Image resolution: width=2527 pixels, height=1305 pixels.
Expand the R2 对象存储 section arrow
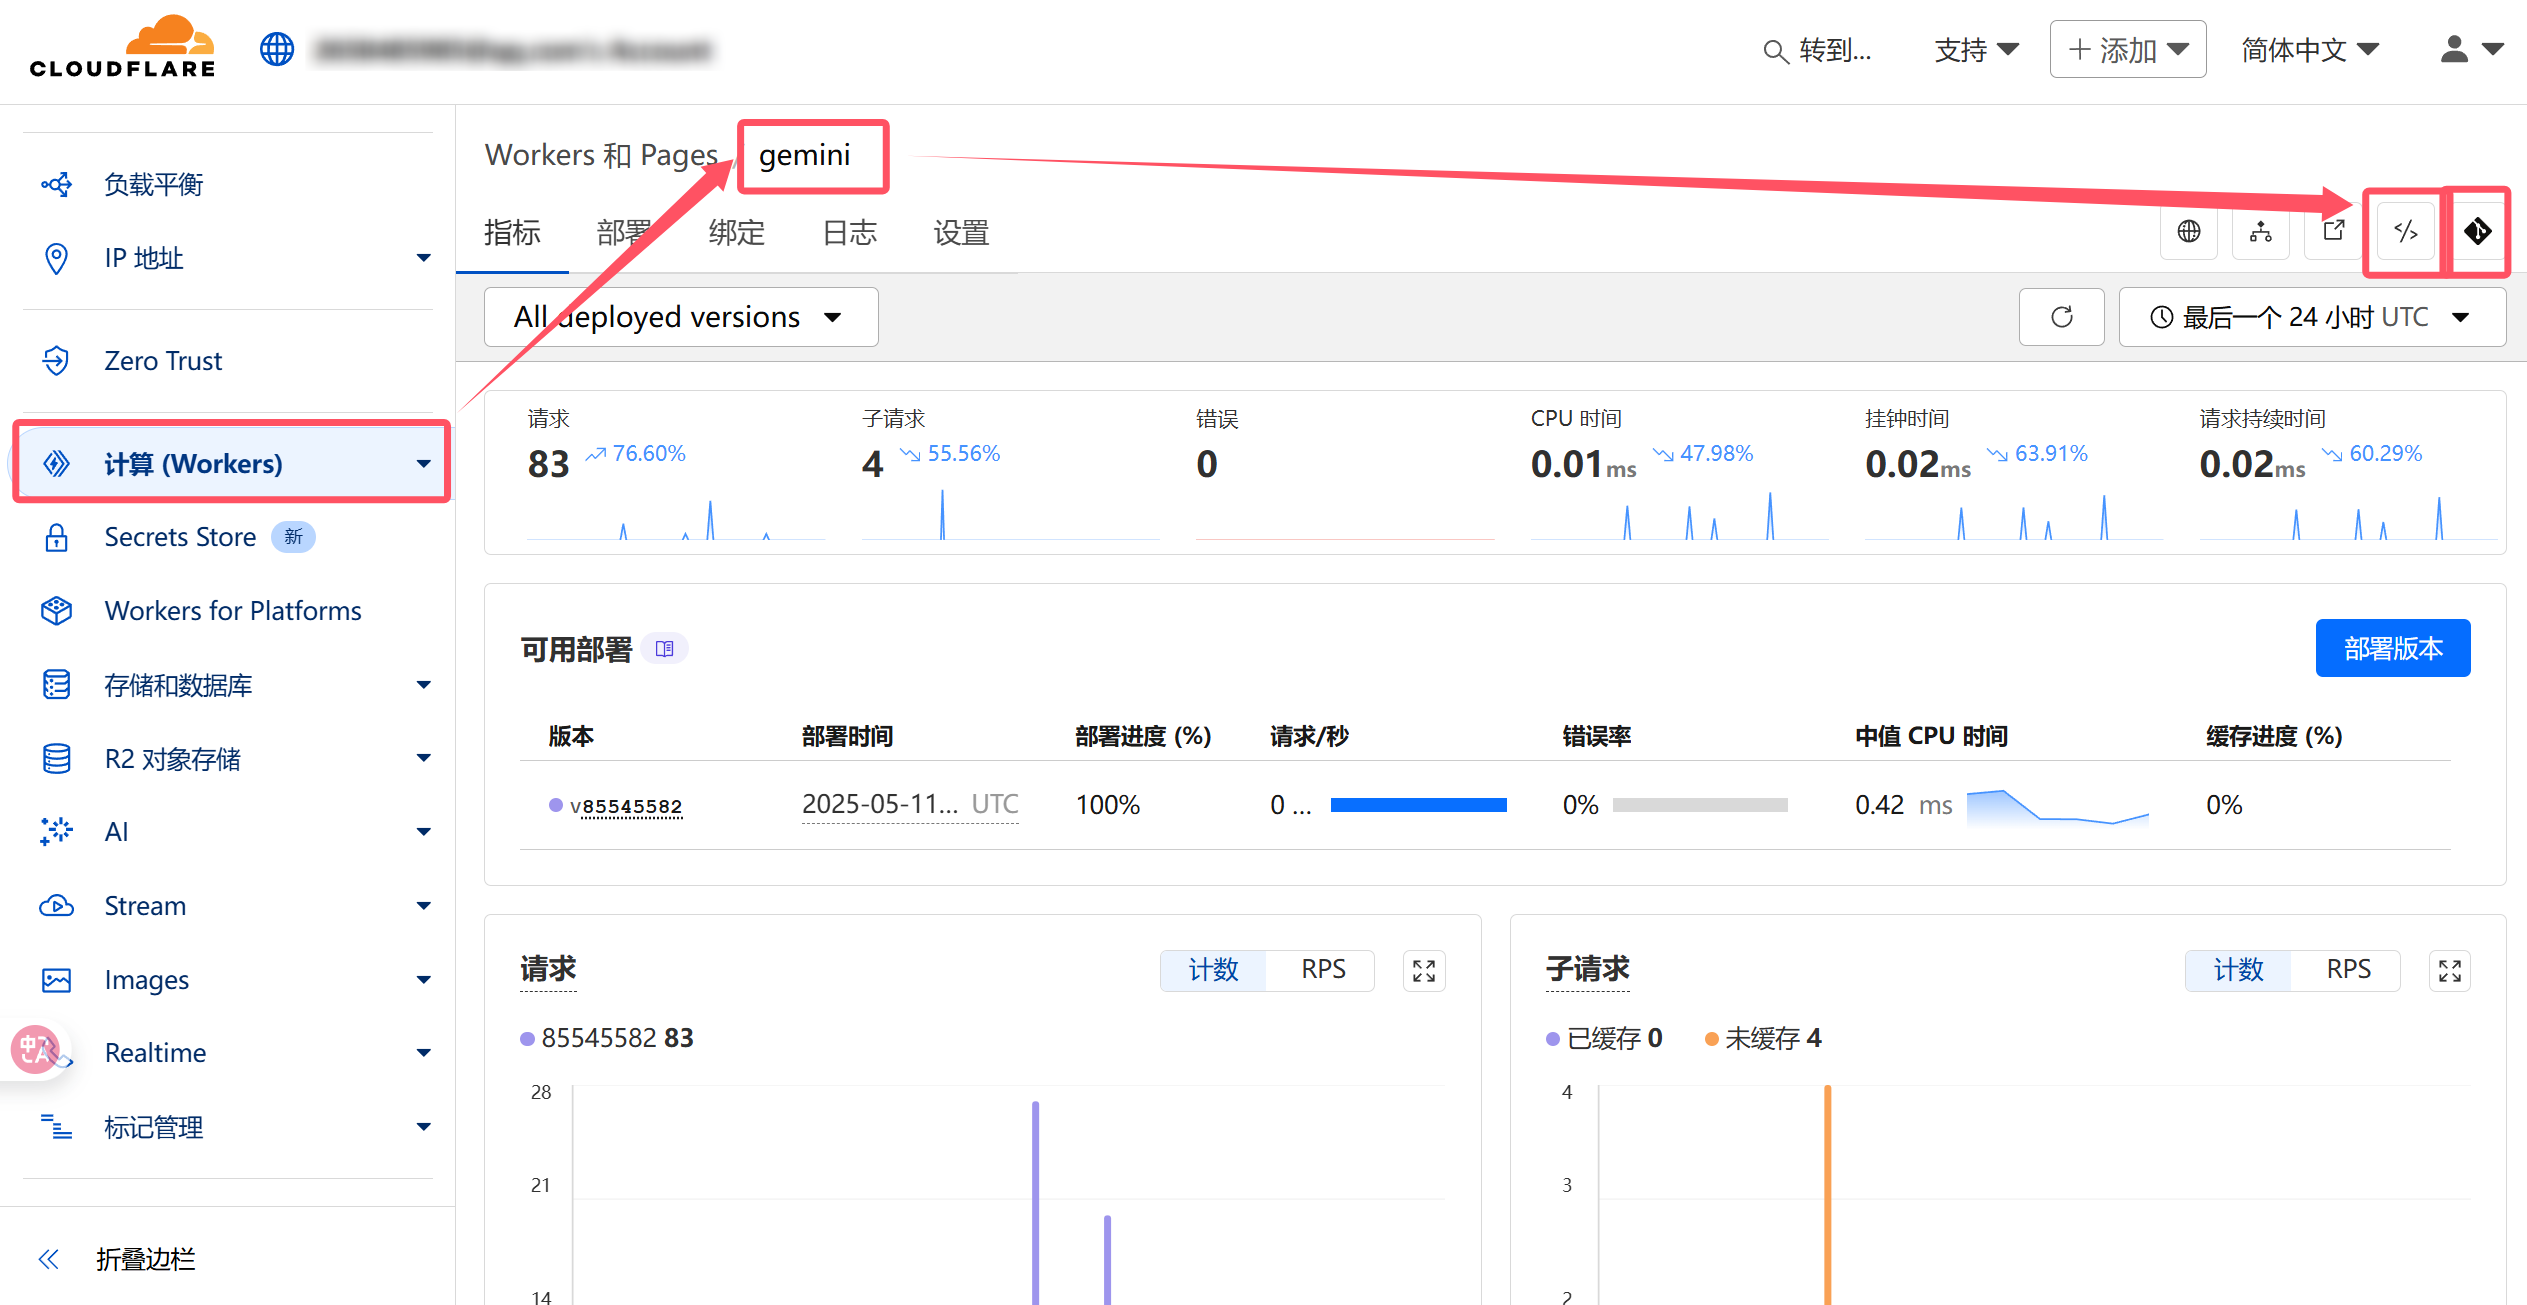pyautogui.click(x=424, y=759)
